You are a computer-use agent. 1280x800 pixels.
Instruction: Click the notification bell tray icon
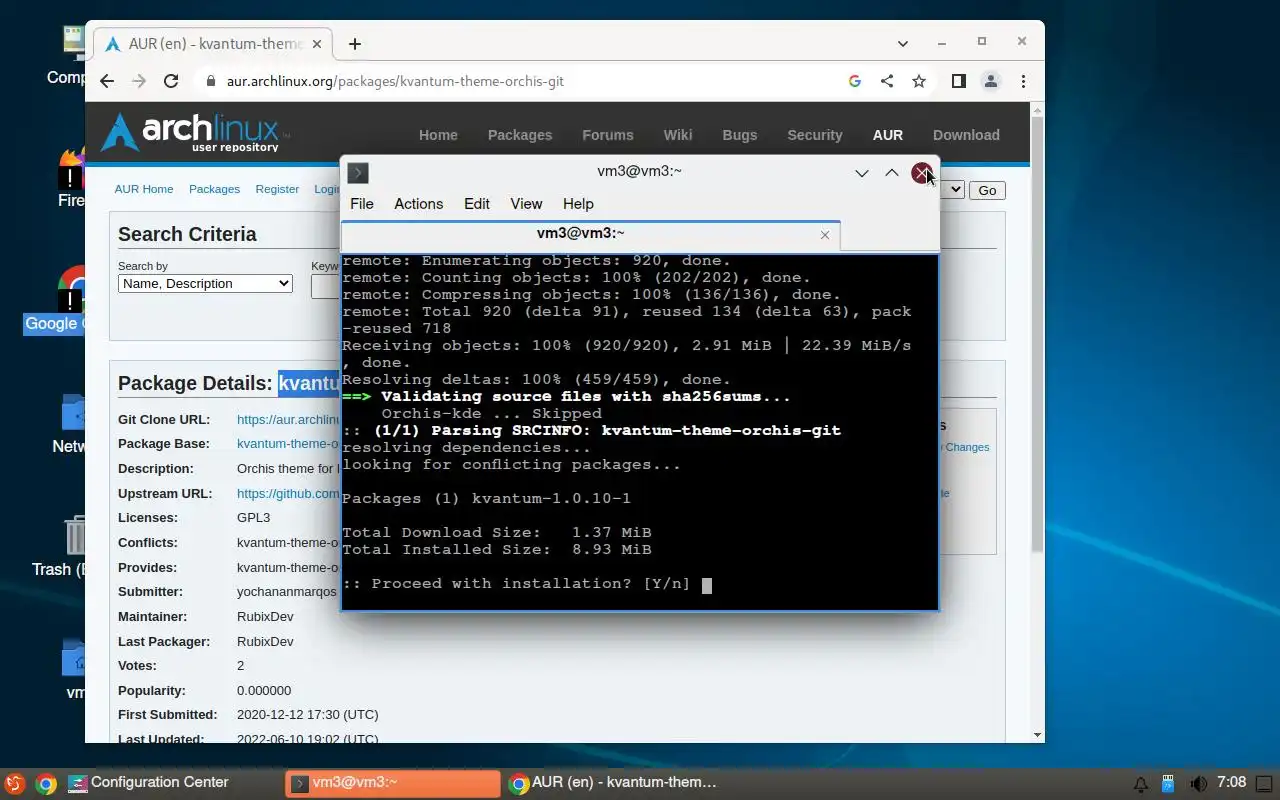(1140, 783)
